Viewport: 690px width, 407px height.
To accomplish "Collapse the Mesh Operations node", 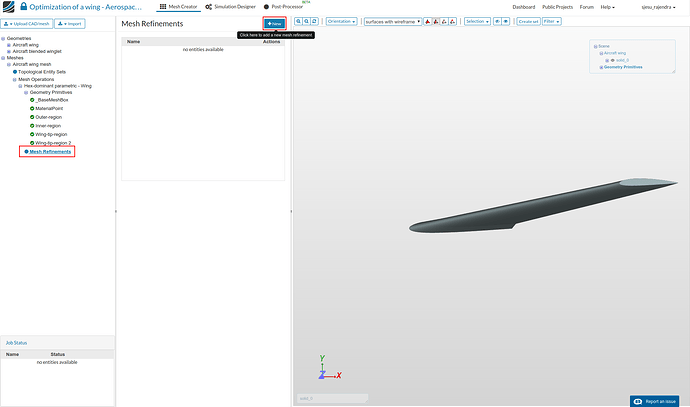I will pos(15,80).
